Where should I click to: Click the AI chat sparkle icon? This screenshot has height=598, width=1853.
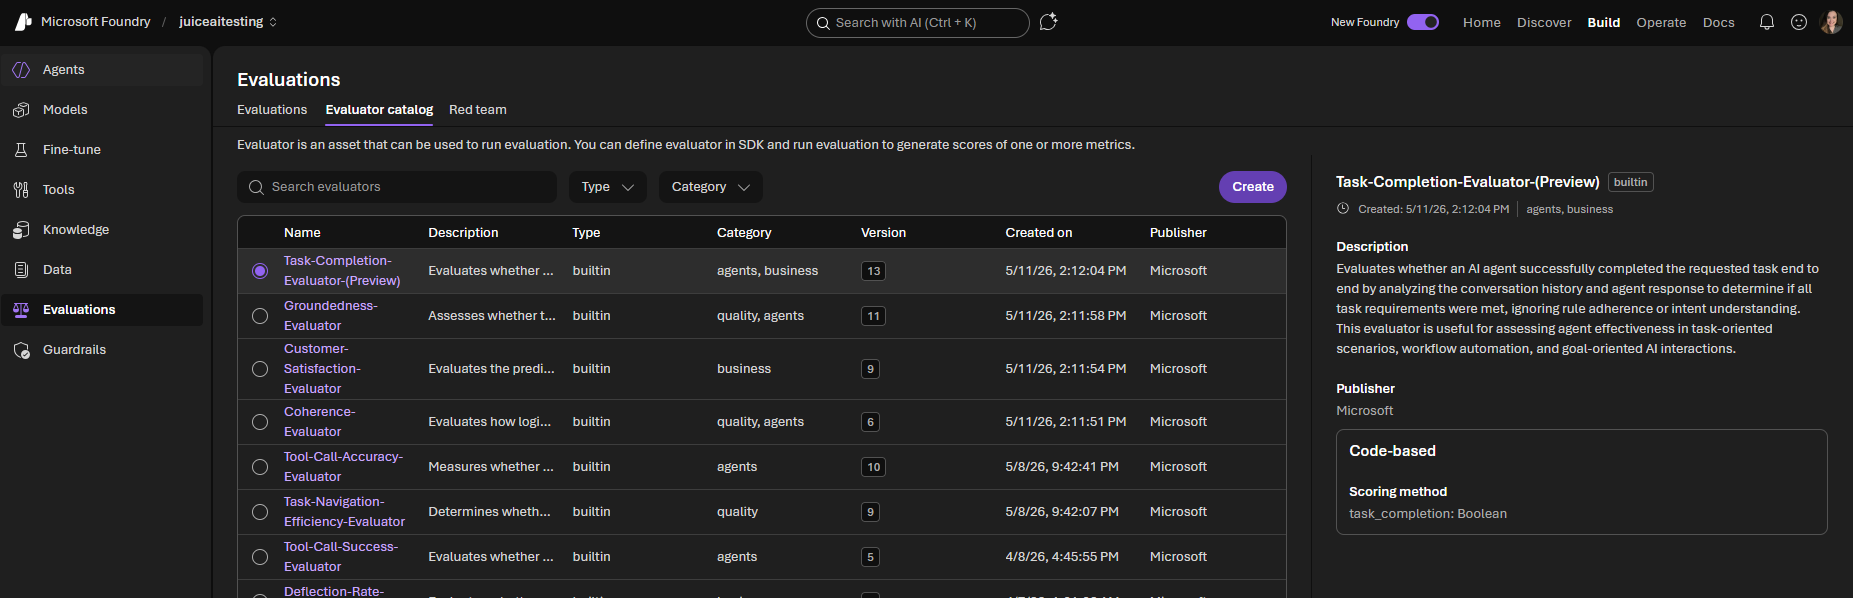[1048, 22]
